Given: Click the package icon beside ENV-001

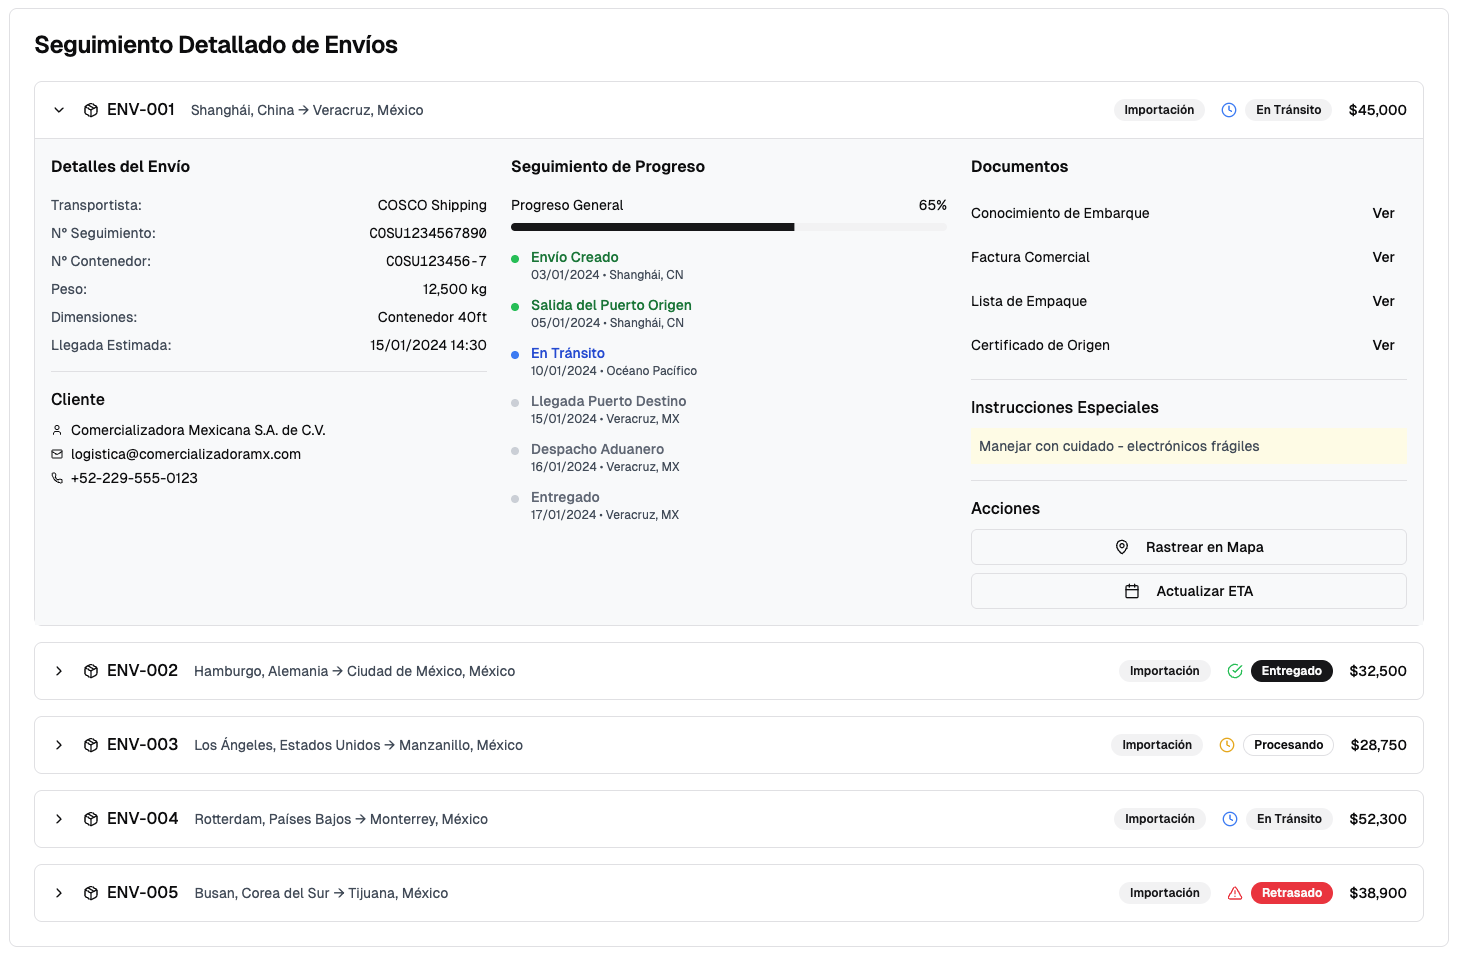Looking at the screenshot, I should pos(91,110).
